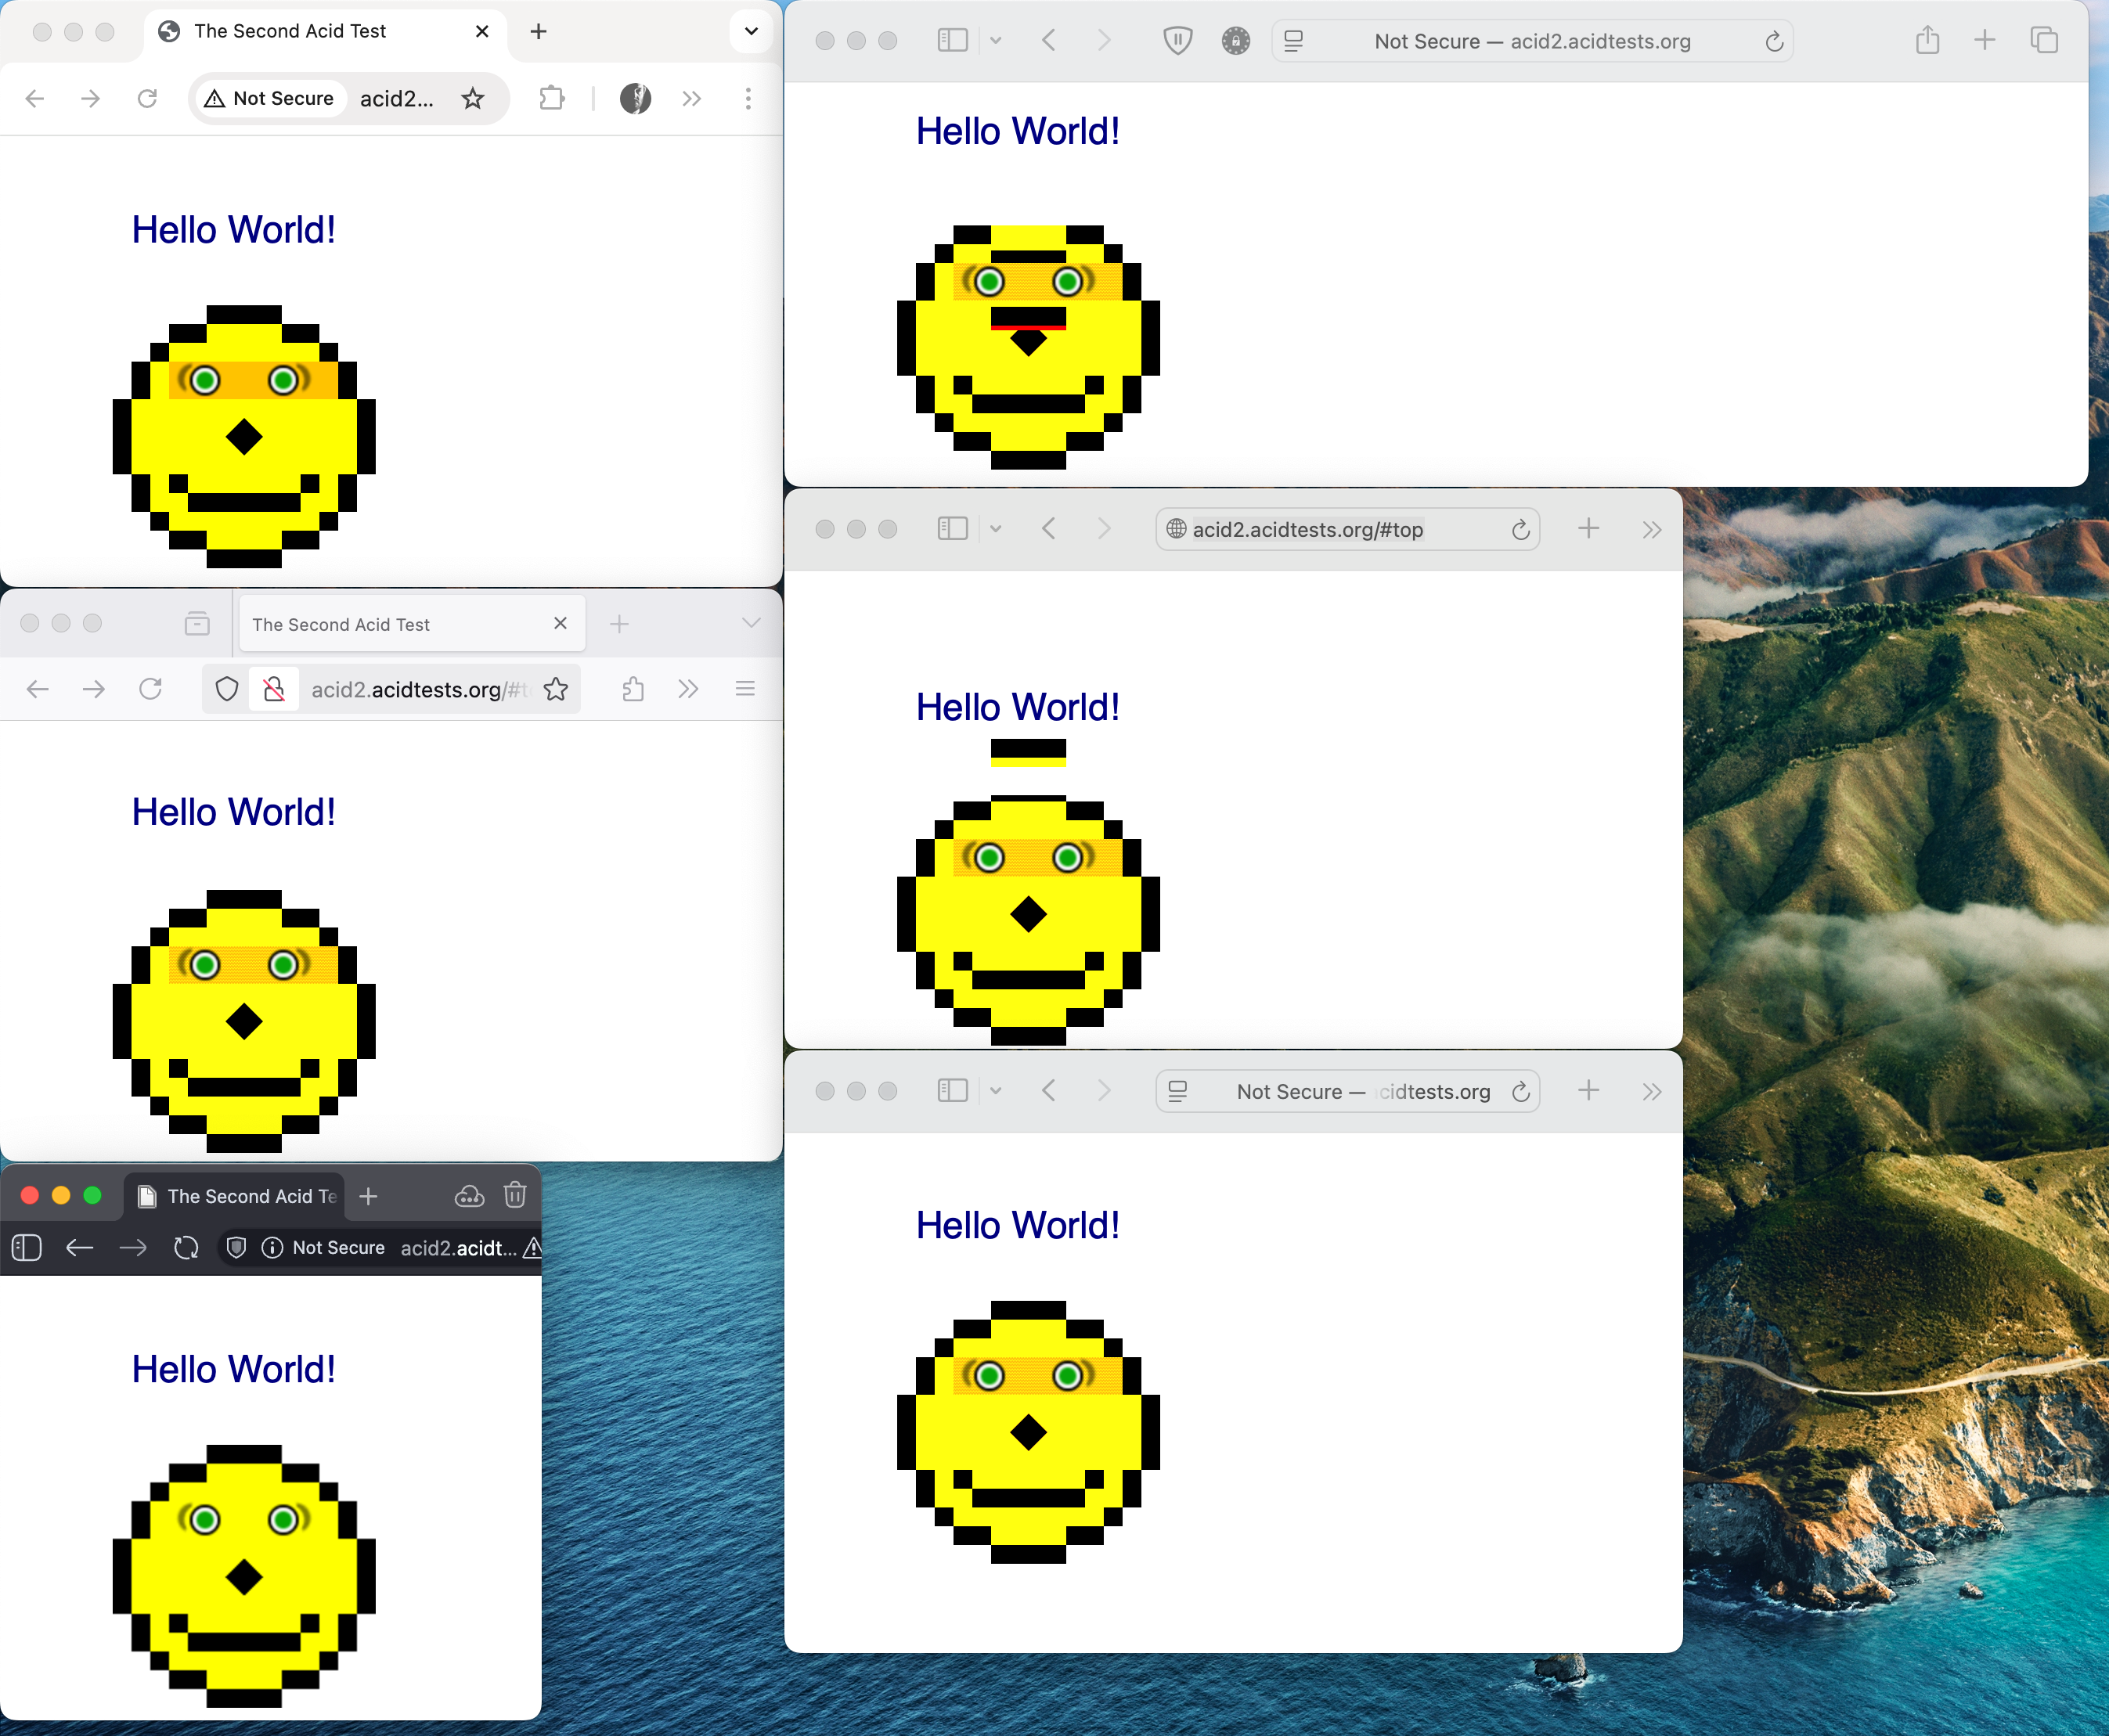
Task: Toggle Brave sidebar panel
Action: click(27, 1248)
